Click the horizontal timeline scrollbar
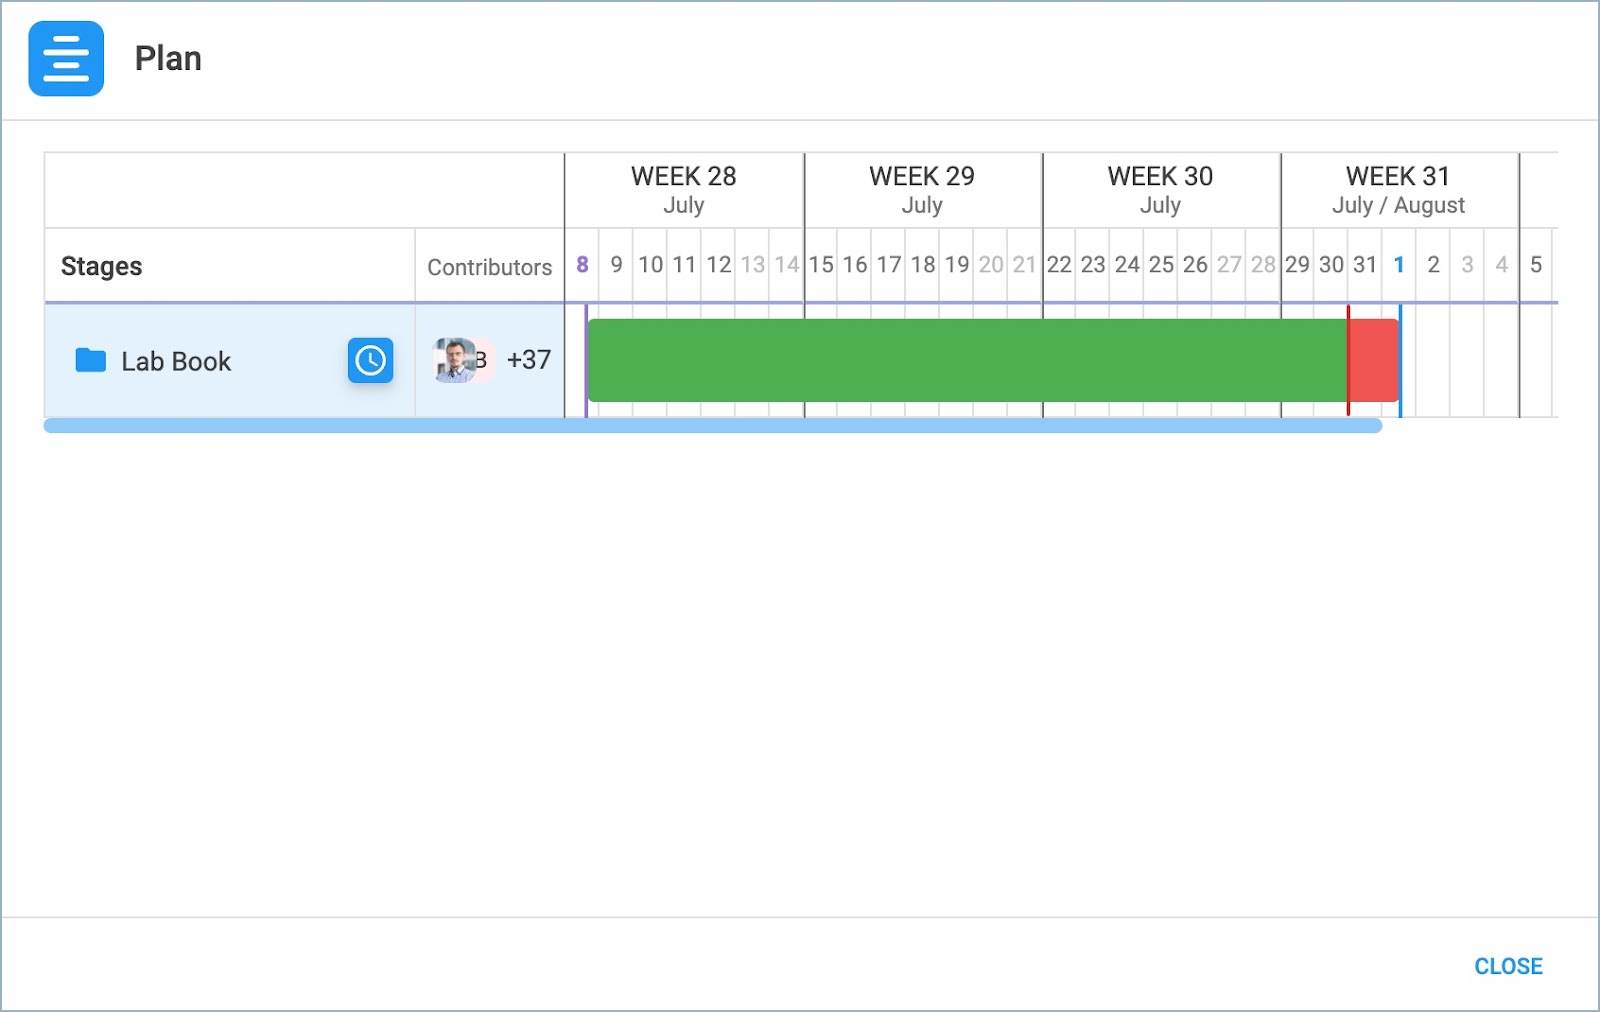Viewport: 1600px width, 1012px height. [713, 426]
